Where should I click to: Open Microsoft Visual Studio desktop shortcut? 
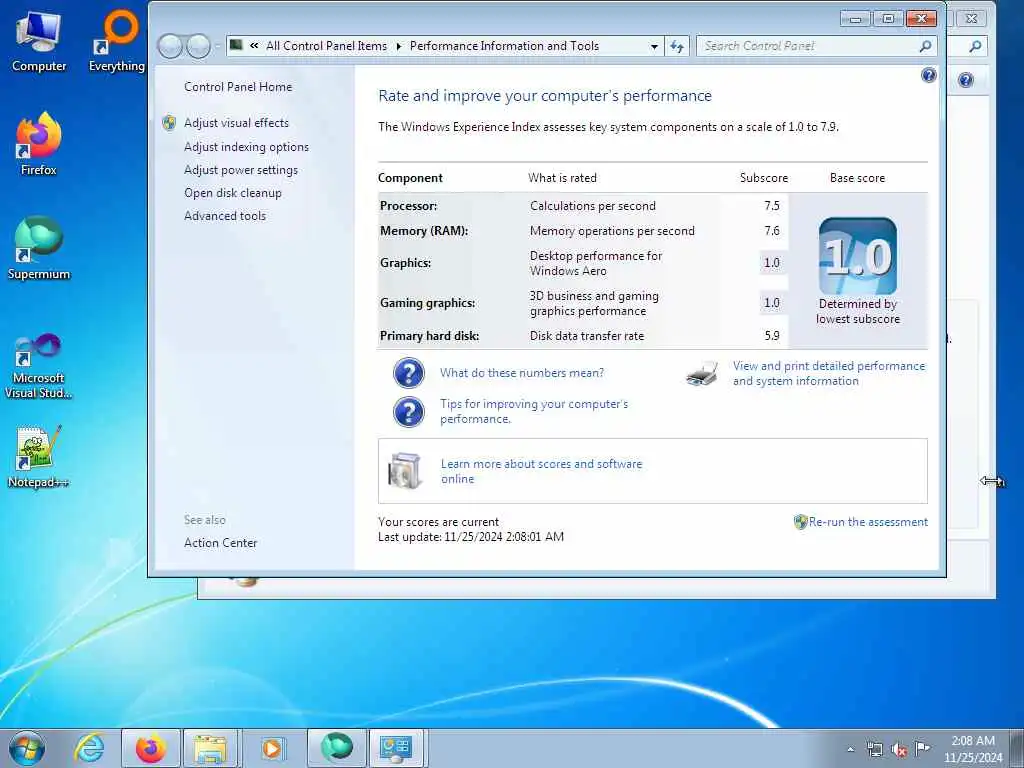(39, 366)
